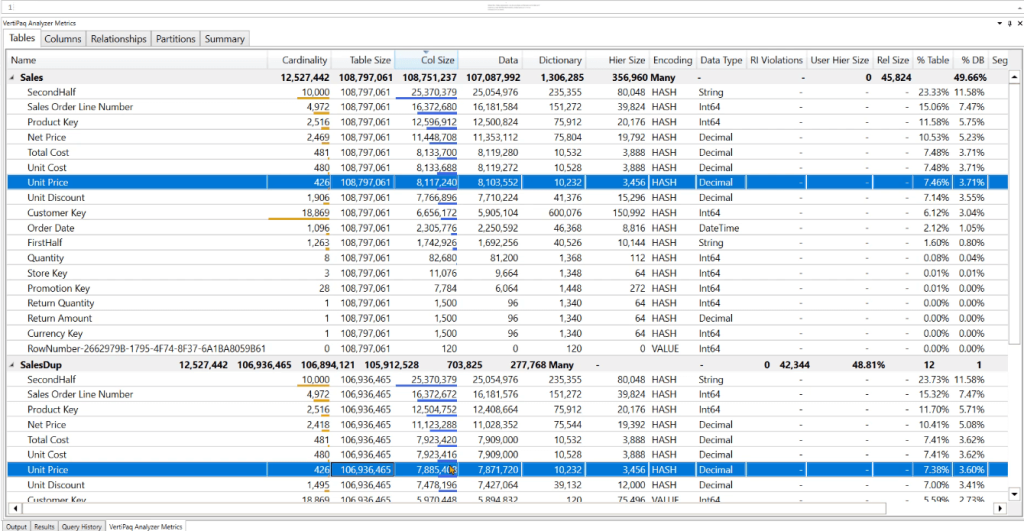Select the SalesDup SecondHalf row
This screenshot has height=531, width=1024.
(507, 379)
